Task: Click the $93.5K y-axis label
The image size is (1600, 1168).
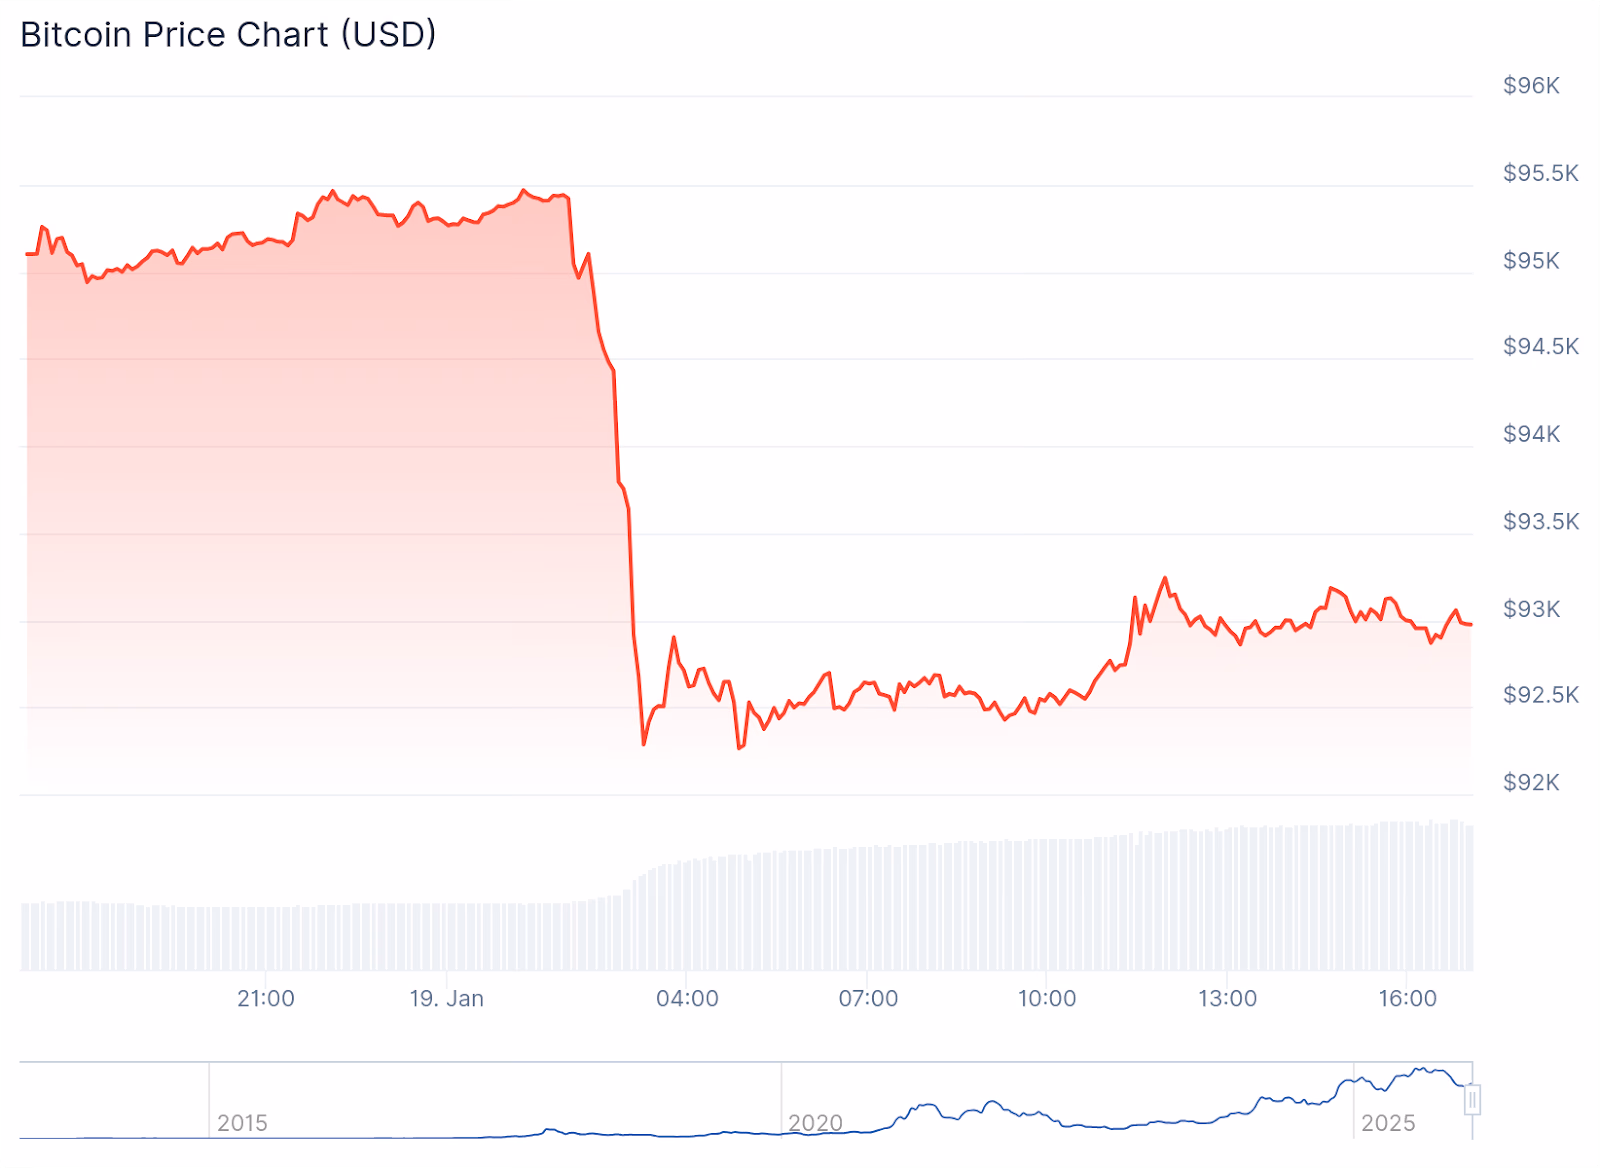Action: click(x=1540, y=521)
